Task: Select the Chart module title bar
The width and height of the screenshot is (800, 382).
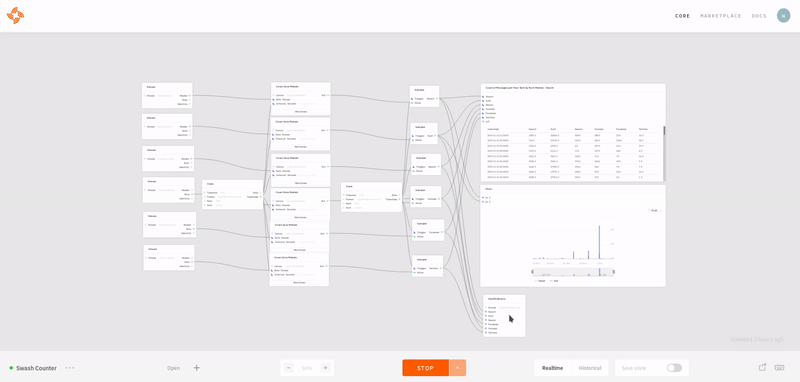Action: [x=573, y=189]
